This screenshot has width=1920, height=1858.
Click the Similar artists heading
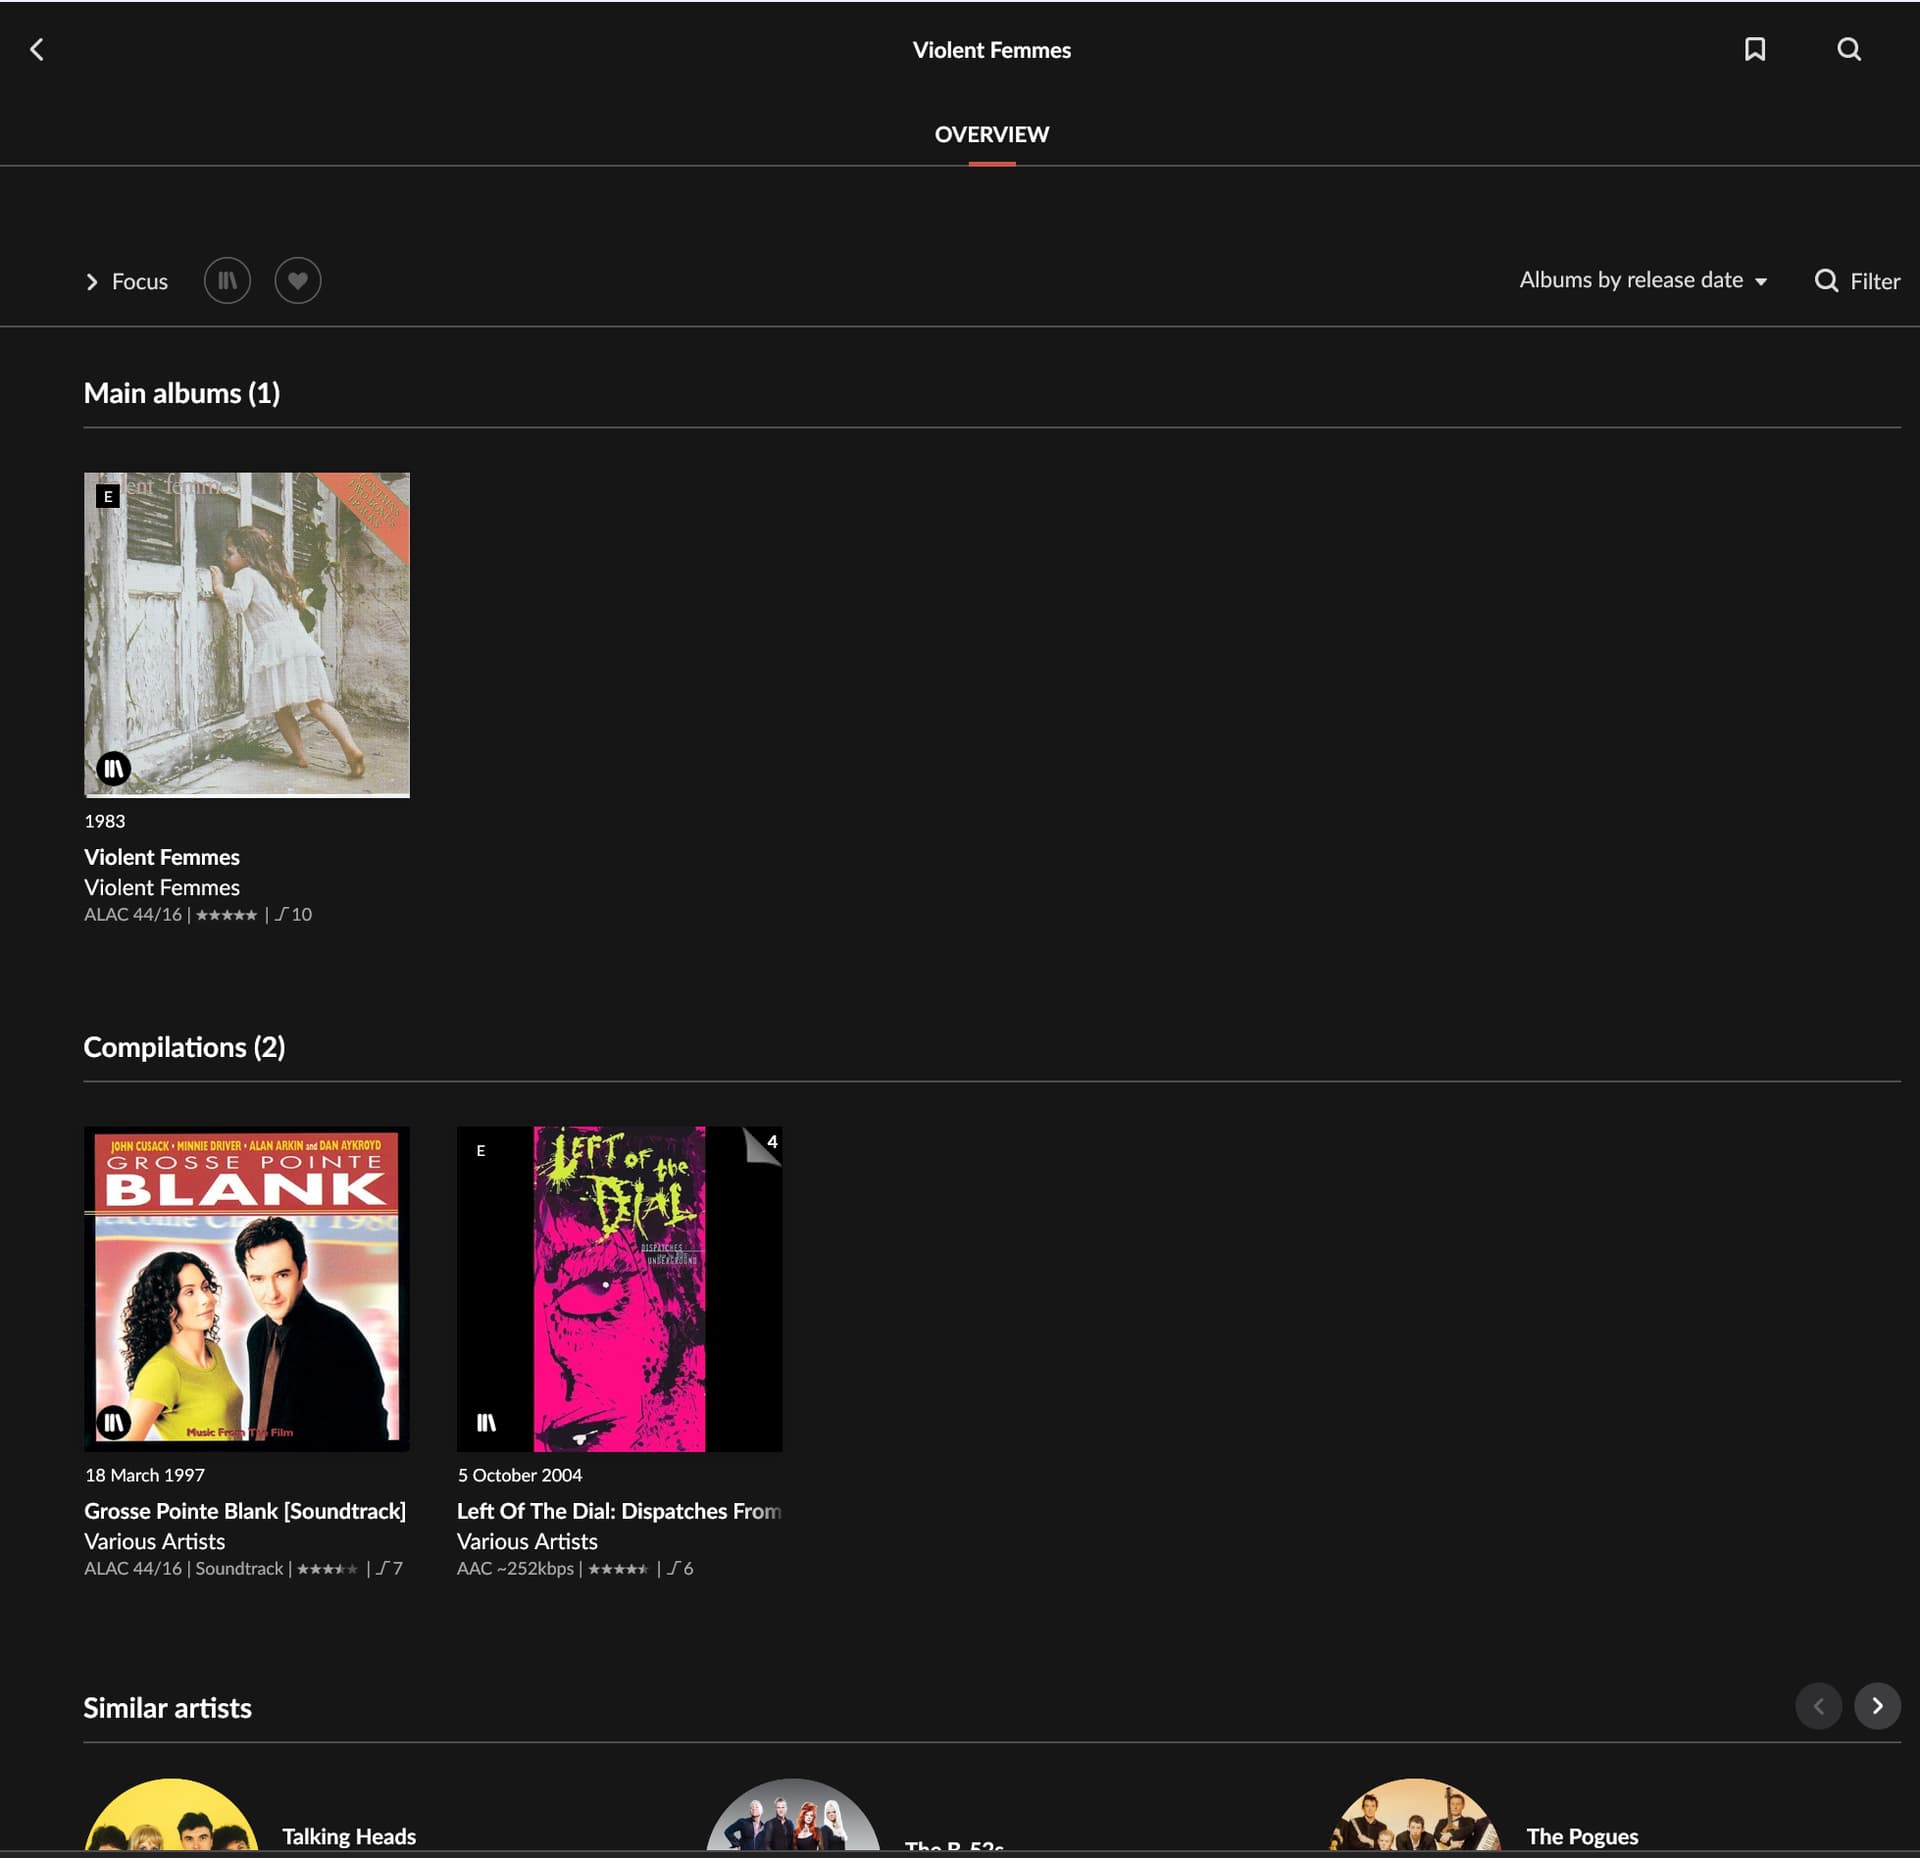pos(168,1708)
